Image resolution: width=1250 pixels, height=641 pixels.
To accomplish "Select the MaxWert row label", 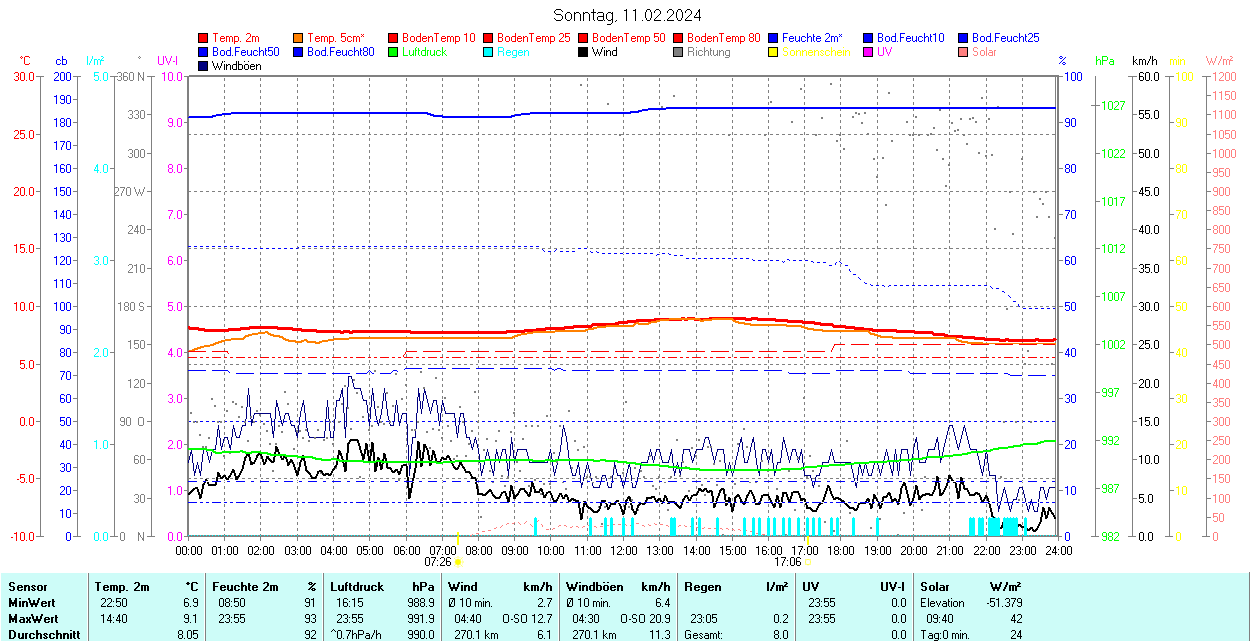I will pyautogui.click(x=33, y=619).
